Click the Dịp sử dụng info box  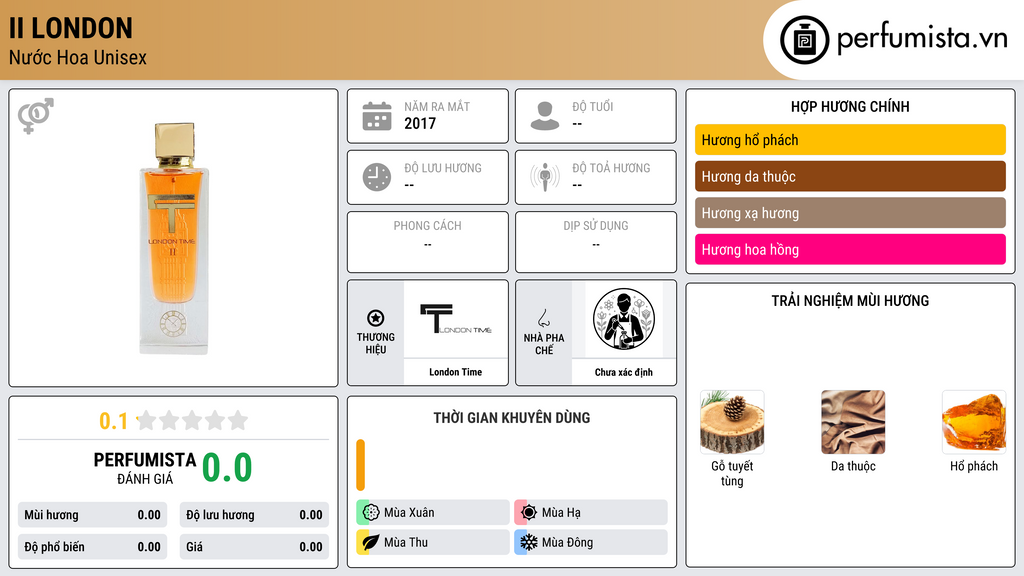coord(596,242)
